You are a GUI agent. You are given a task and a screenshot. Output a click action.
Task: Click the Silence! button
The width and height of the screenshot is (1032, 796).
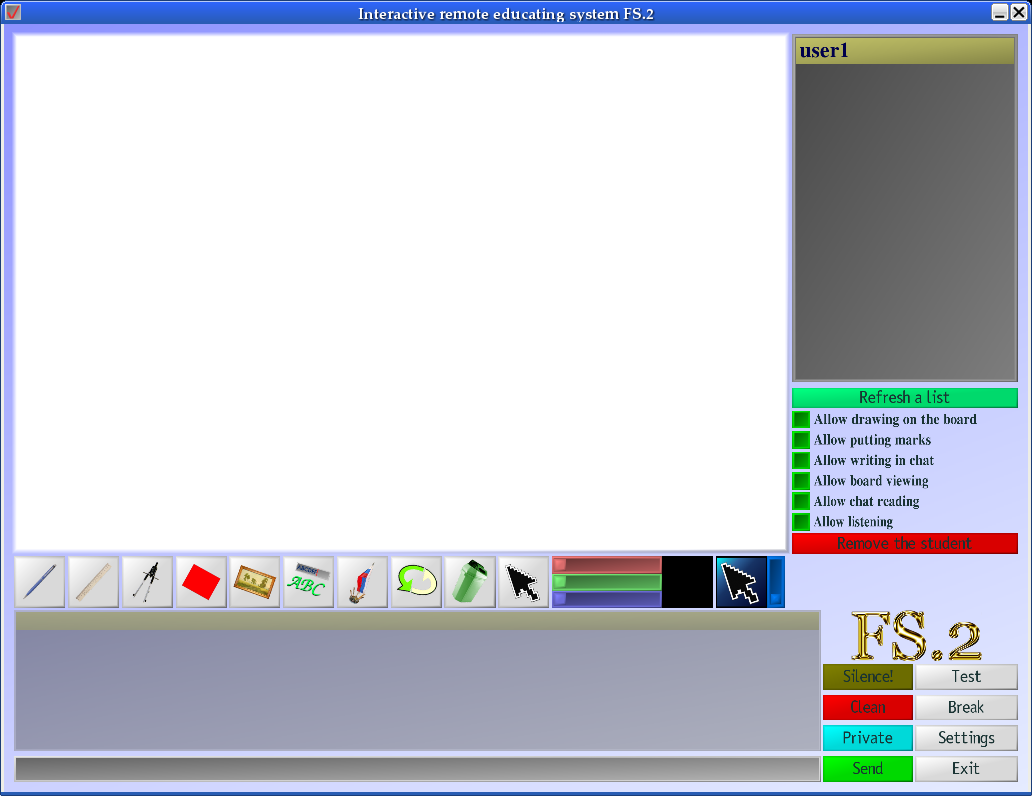(867, 676)
